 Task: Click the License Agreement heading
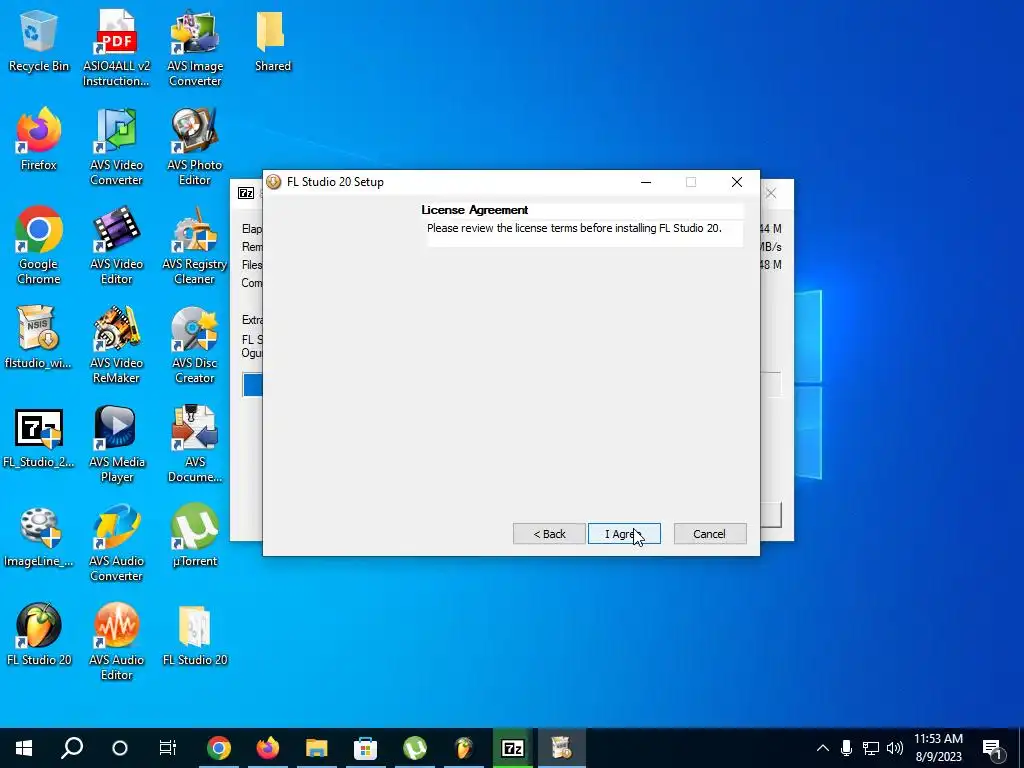click(475, 210)
